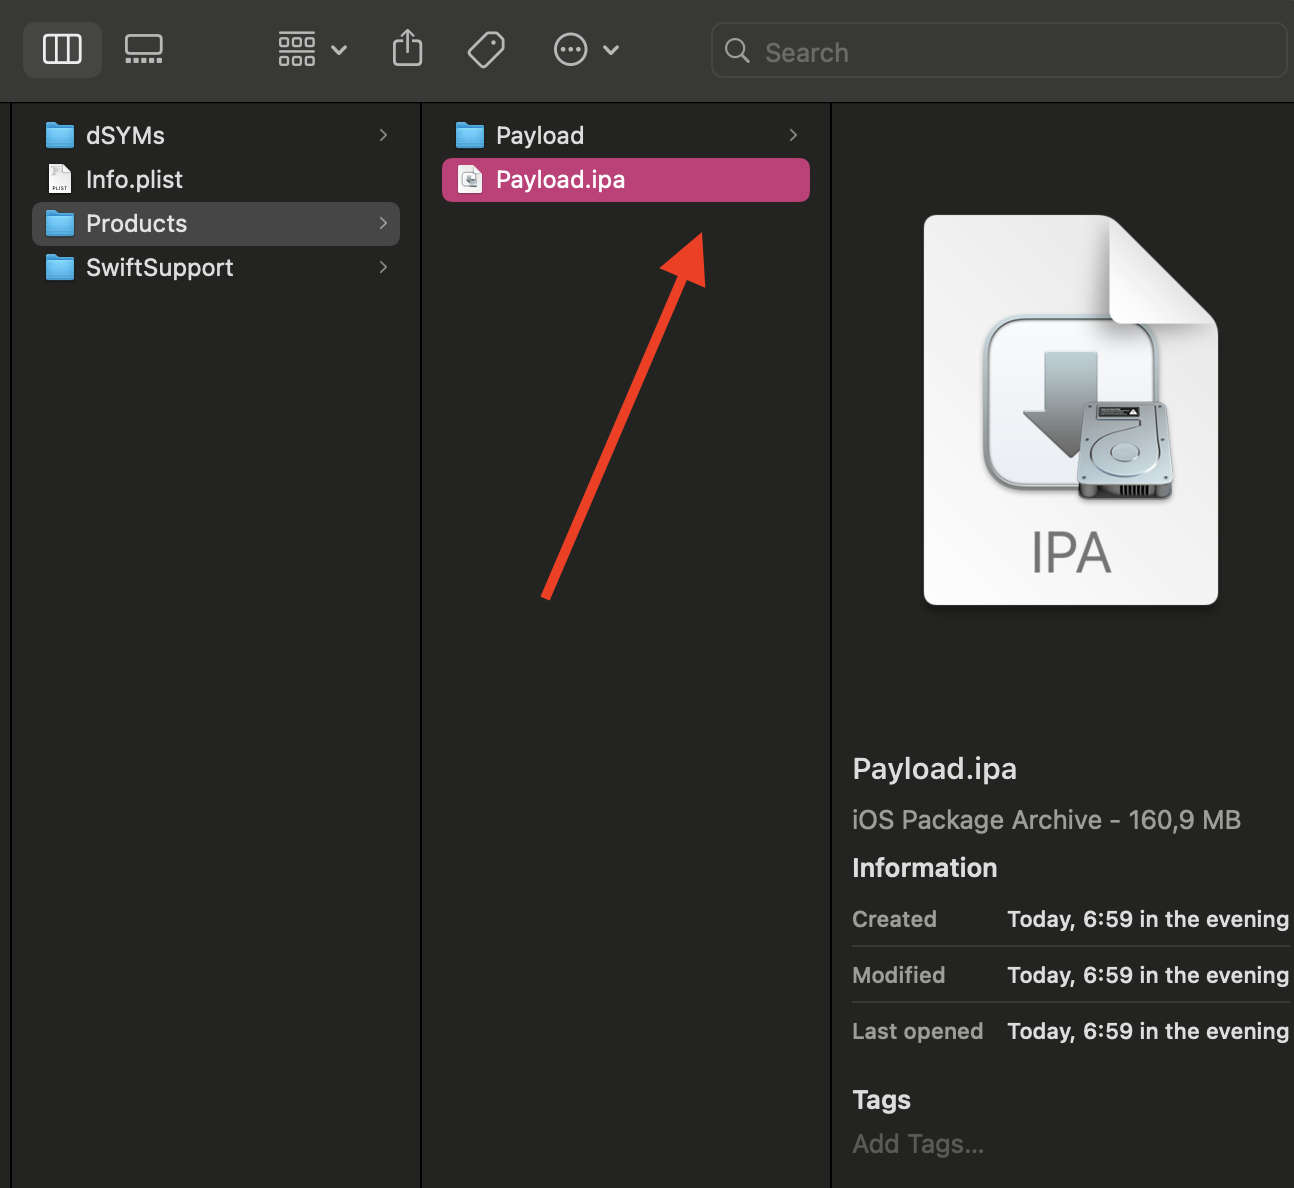
Task: Expand the SwiftSupport folder chevron
Action: 383,267
